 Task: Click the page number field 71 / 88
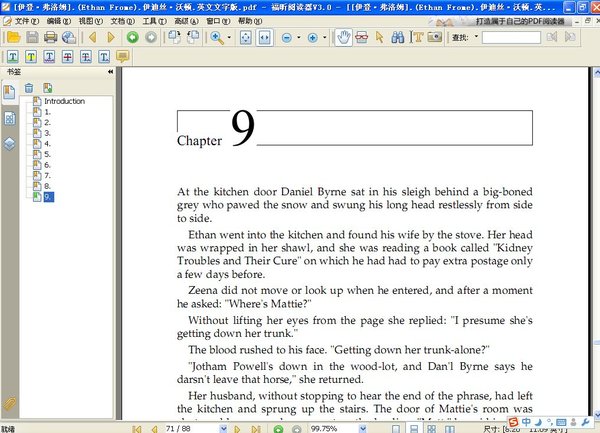pyautogui.click(x=191, y=429)
